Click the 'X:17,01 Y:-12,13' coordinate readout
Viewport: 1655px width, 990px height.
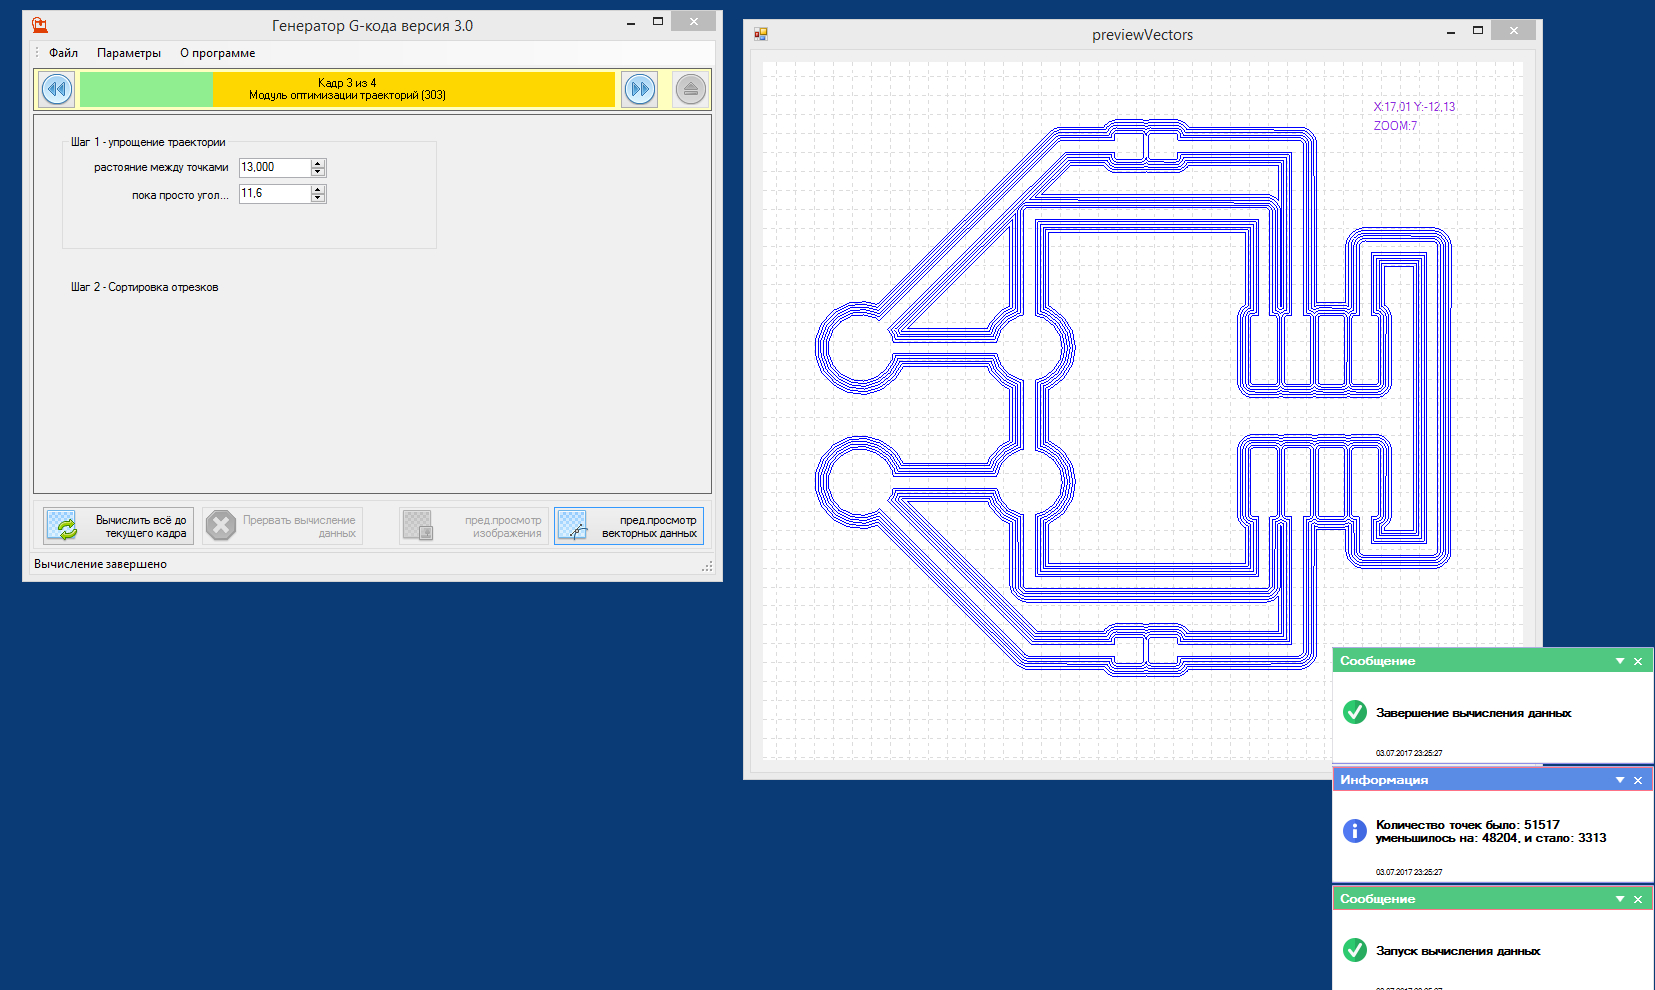[1414, 107]
